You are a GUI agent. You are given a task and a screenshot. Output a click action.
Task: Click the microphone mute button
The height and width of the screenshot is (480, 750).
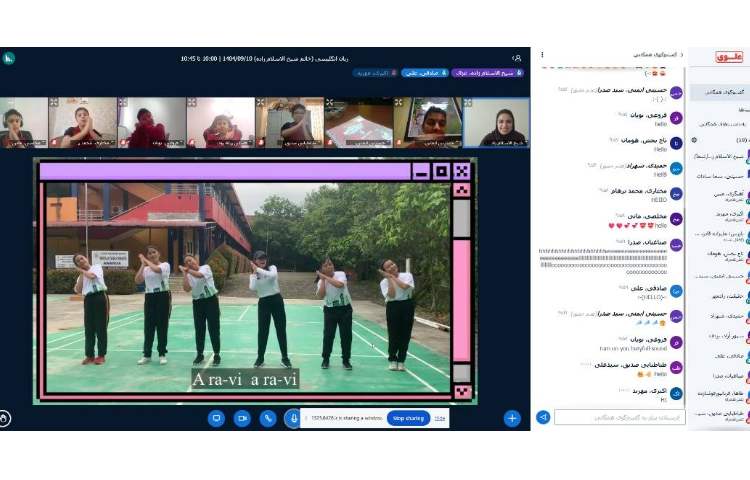tap(293, 418)
